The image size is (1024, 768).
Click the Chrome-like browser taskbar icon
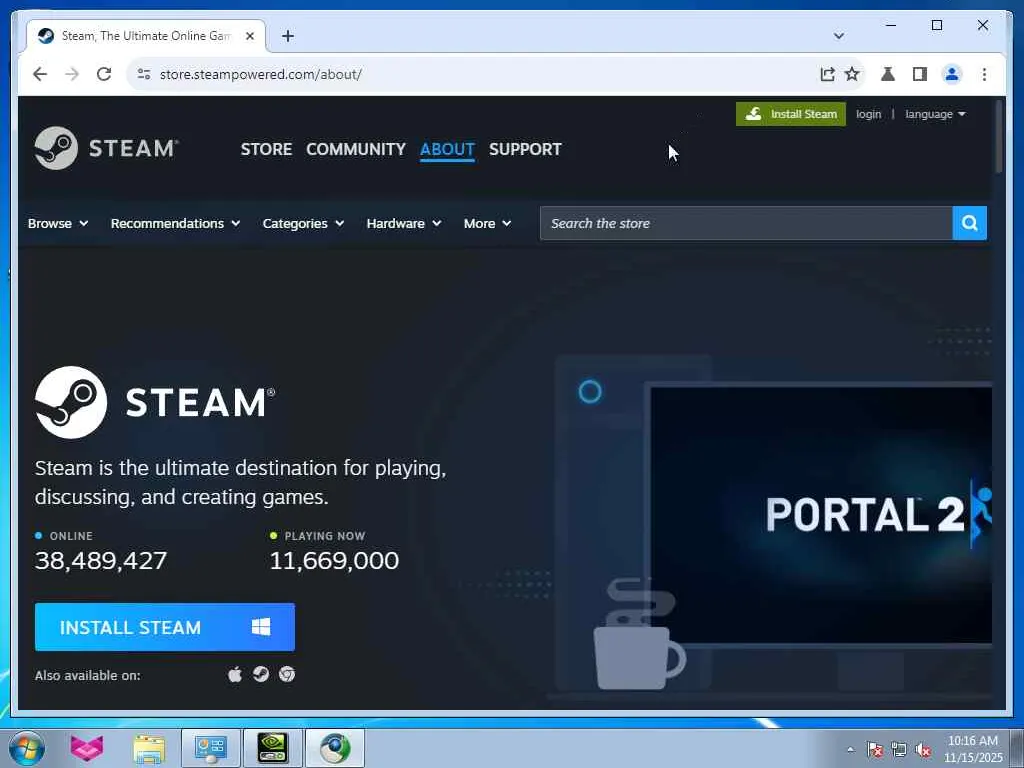tap(334, 748)
